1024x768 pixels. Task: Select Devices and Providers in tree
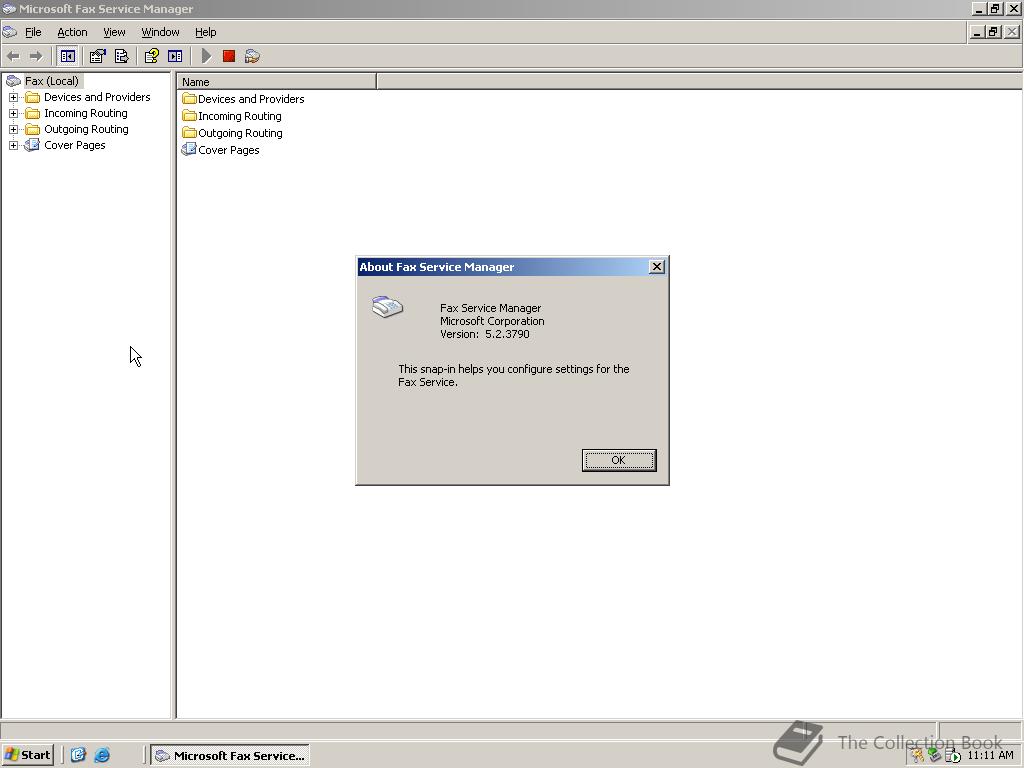pyautogui.click(x=97, y=97)
